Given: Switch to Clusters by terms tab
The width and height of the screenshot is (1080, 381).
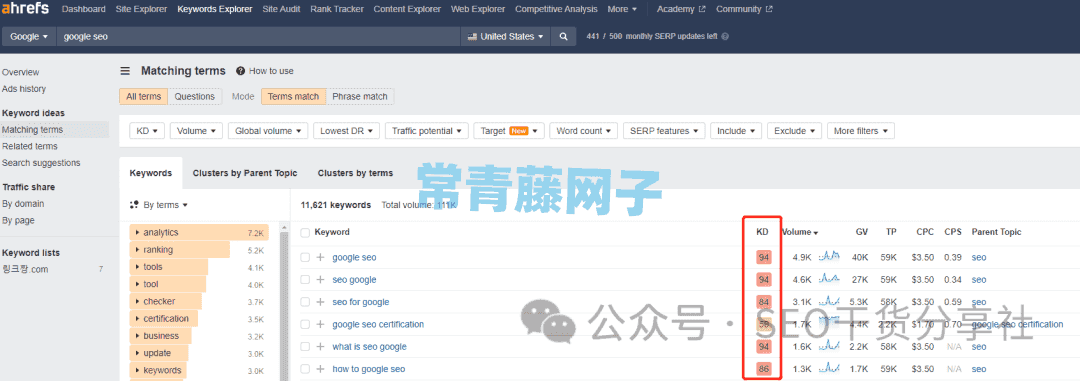Looking at the screenshot, I should pos(355,173).
